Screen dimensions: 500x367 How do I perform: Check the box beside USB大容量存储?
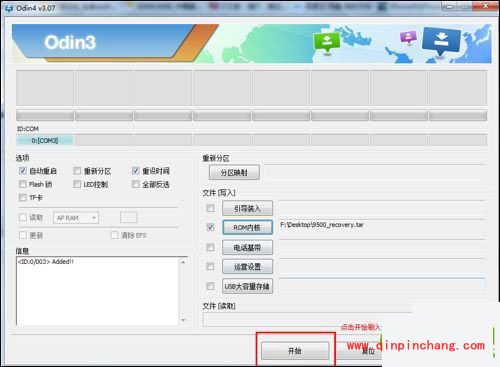[210, 286]
